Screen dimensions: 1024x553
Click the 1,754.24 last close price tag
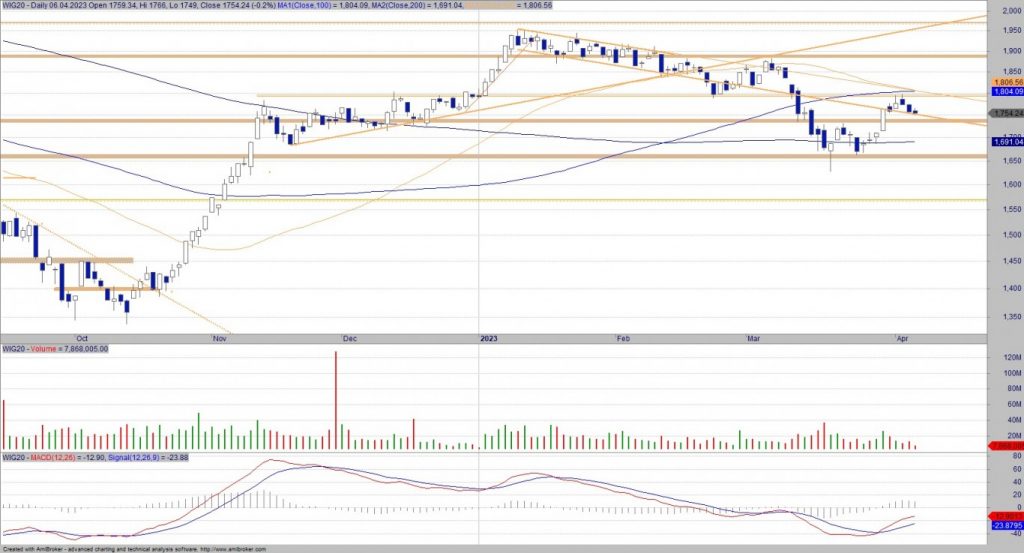point(1006,113)
